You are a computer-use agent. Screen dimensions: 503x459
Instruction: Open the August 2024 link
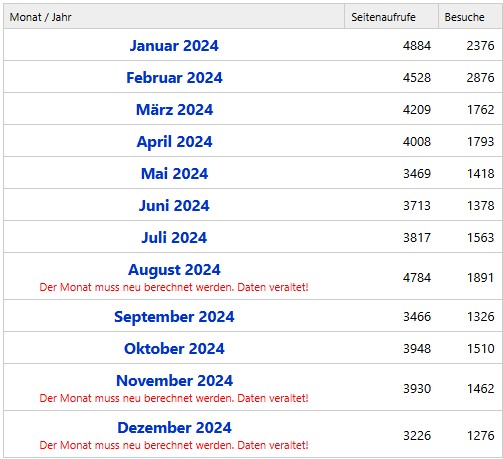click(174, 270)
